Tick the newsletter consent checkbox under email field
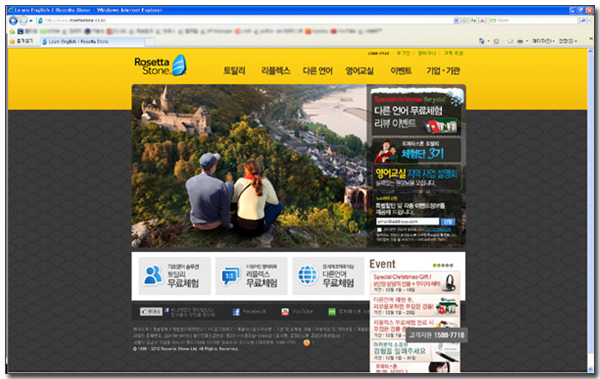Viewport: 600px width, 379px height. point(379,230)
